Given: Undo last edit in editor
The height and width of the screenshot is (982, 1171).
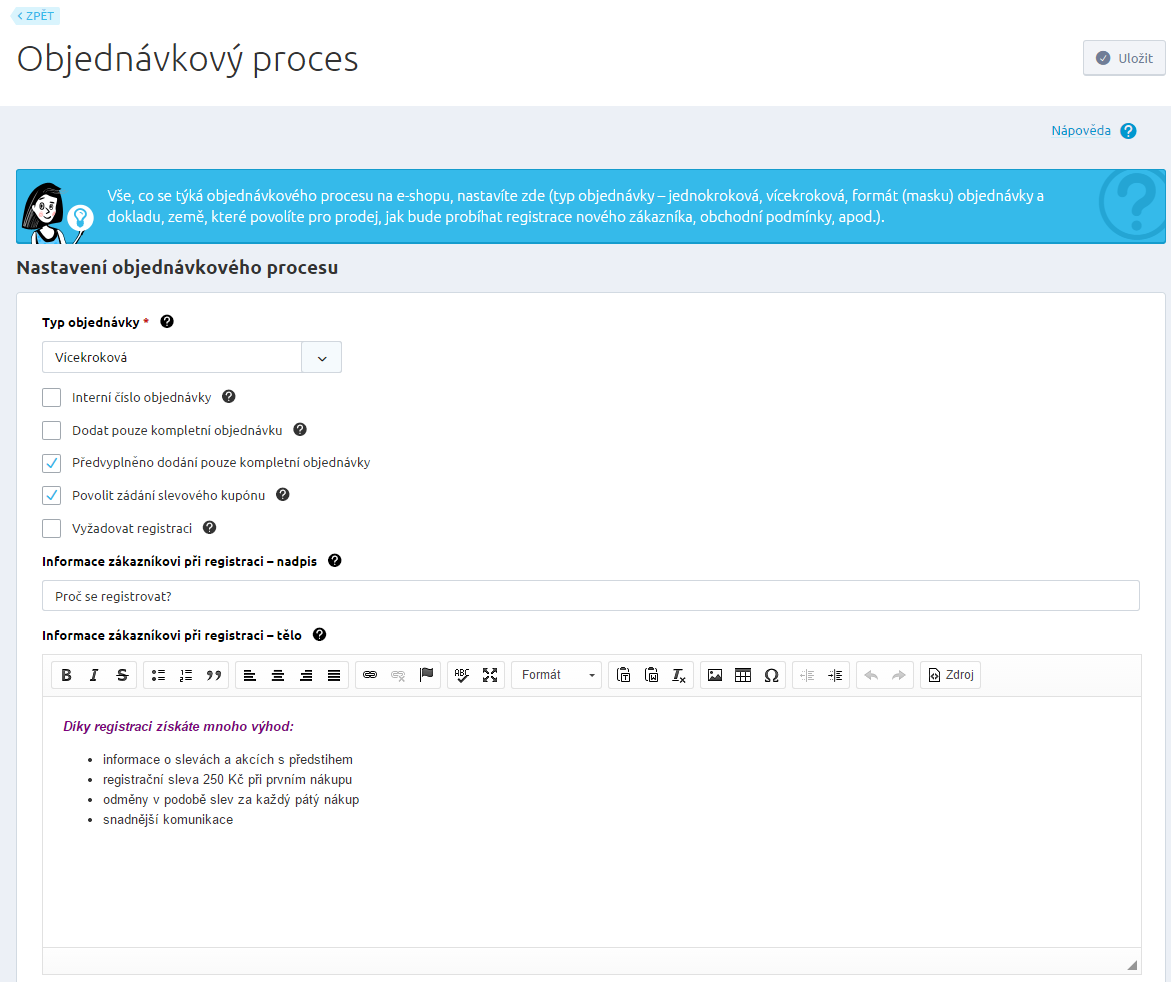Looking at the screenshot, I should pyautogui.click(x=871, y=675).
